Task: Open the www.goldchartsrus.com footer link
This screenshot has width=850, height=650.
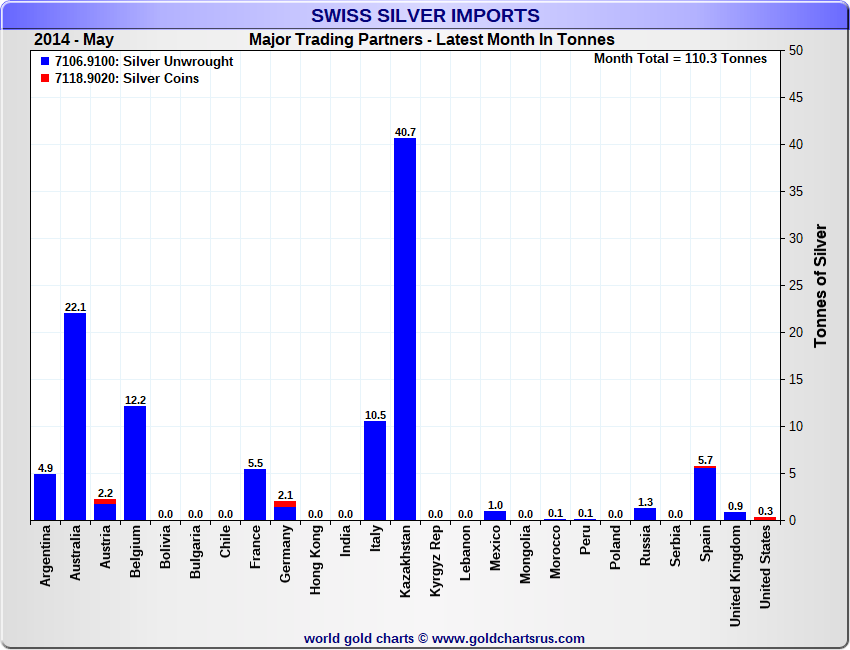Action: [x=508, y=639]
